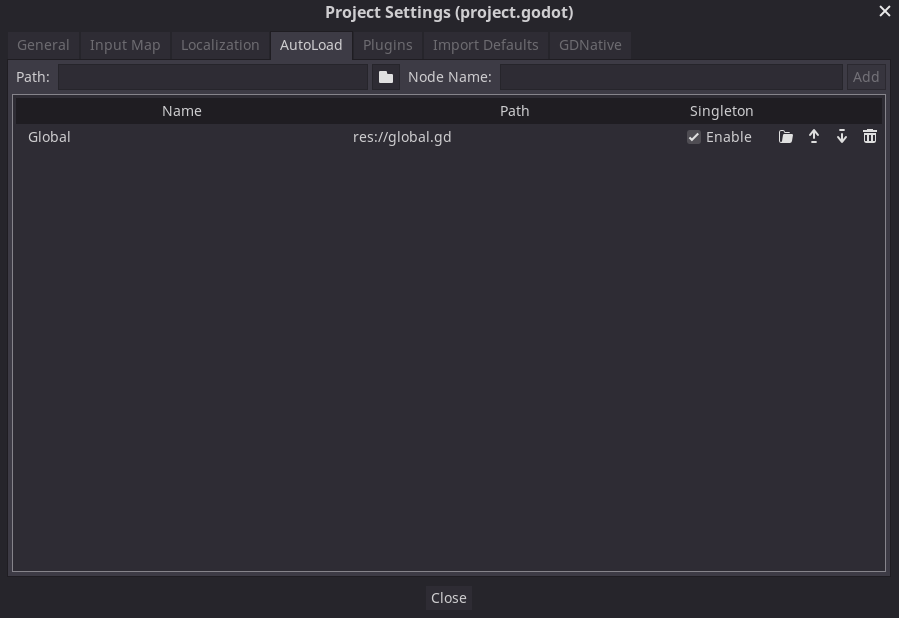Switch to the General tab
899x618 pixels.
coord(43,45)
